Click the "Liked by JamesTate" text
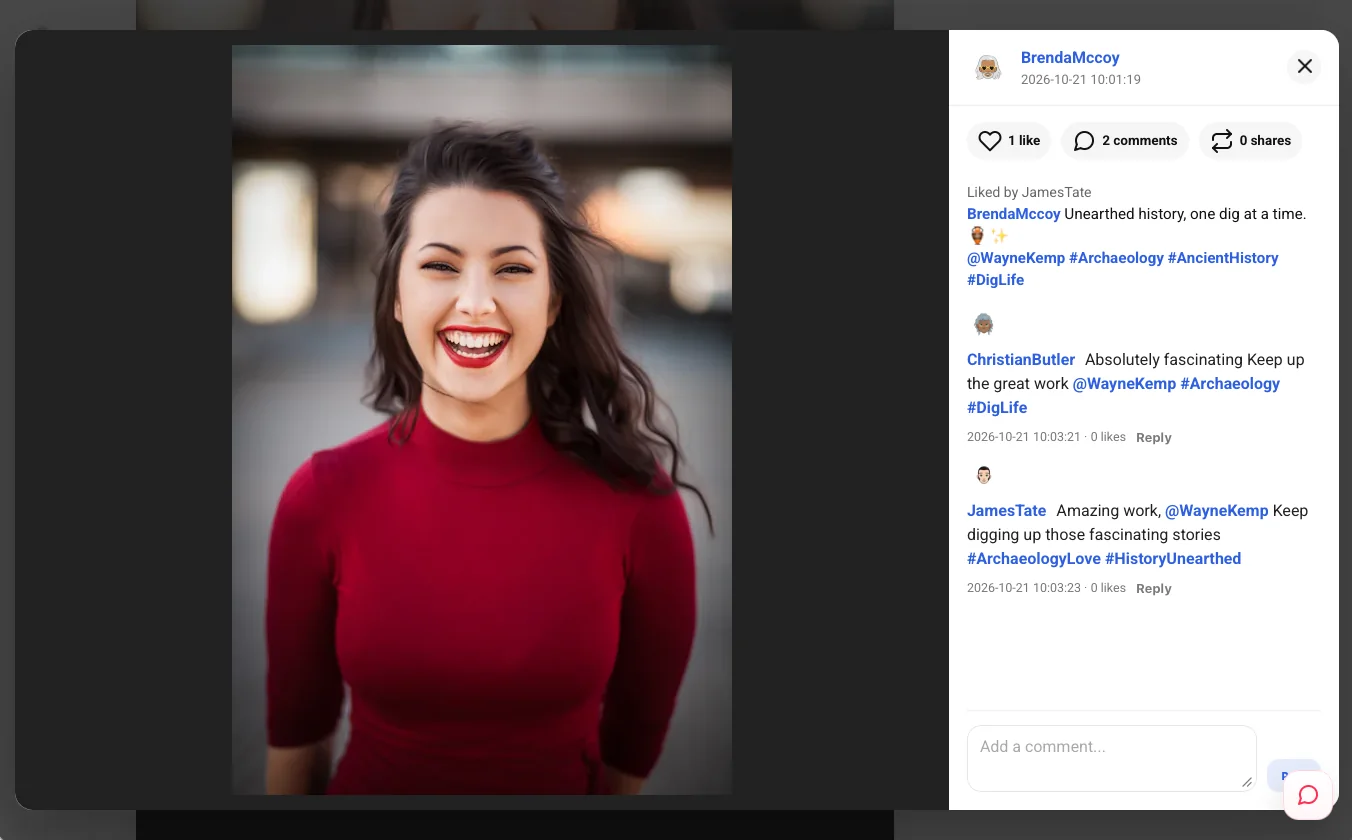This screenshot has height=840, width=1352. (1029, 192)
